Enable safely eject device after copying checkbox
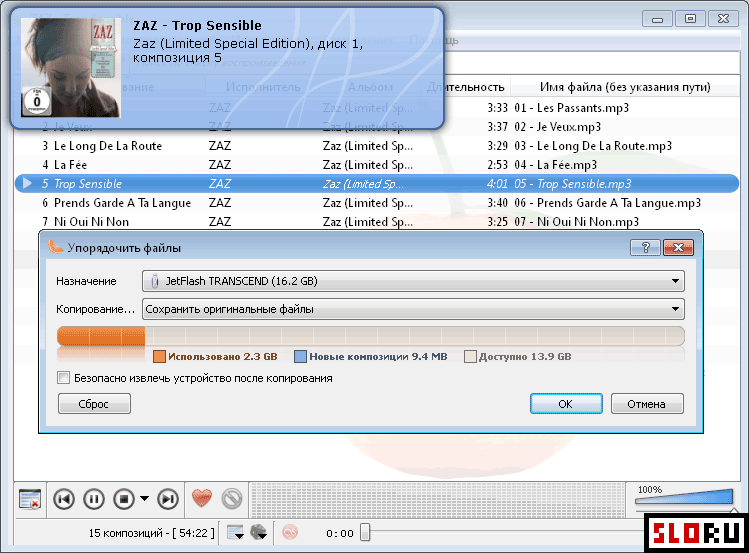The width and height of the screenshot is (749, 553). pos(64,378)
